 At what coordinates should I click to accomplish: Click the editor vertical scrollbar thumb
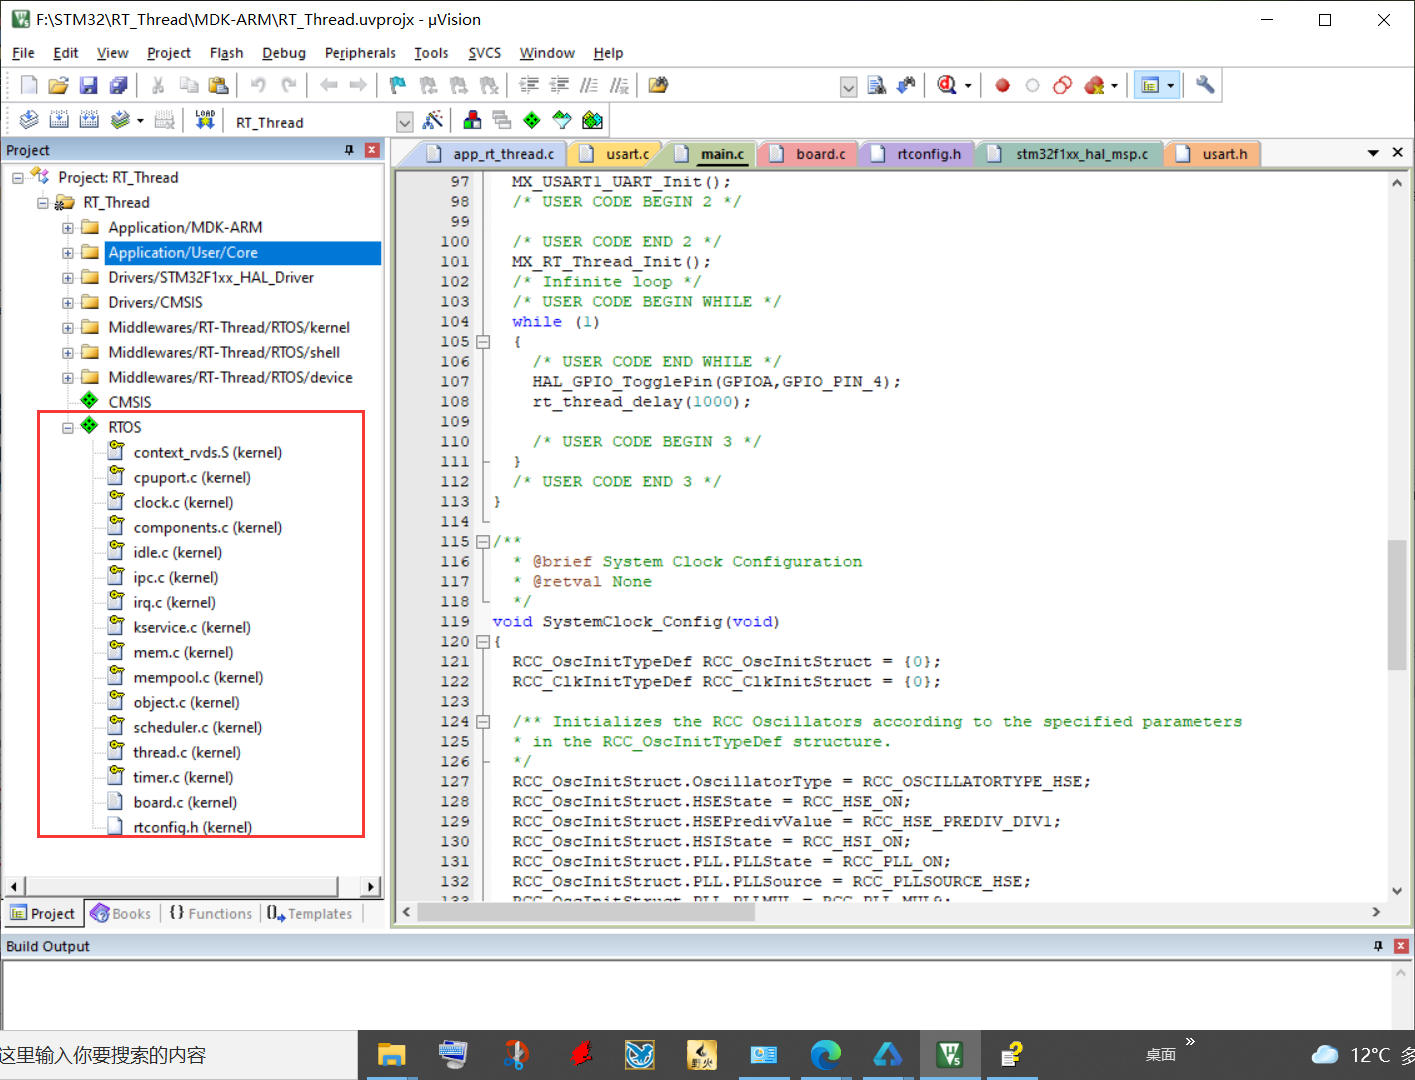(1397, 604)
